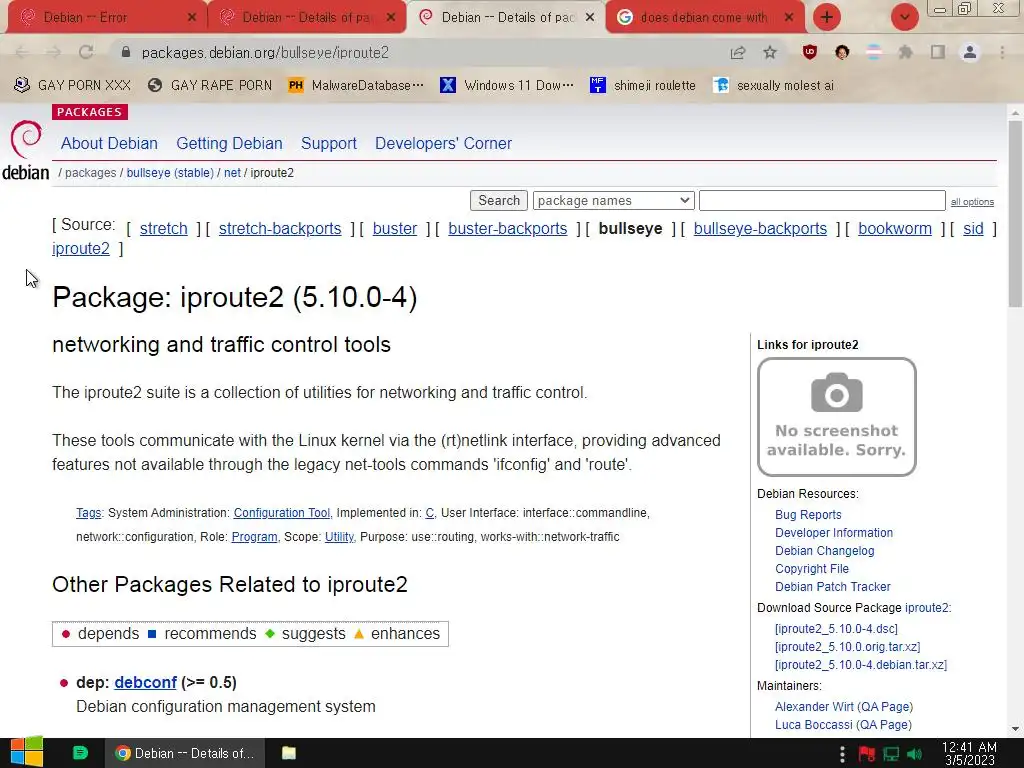Reload the Debian package page
This screenshot has width=1024, height=768.
pos(86,52)
